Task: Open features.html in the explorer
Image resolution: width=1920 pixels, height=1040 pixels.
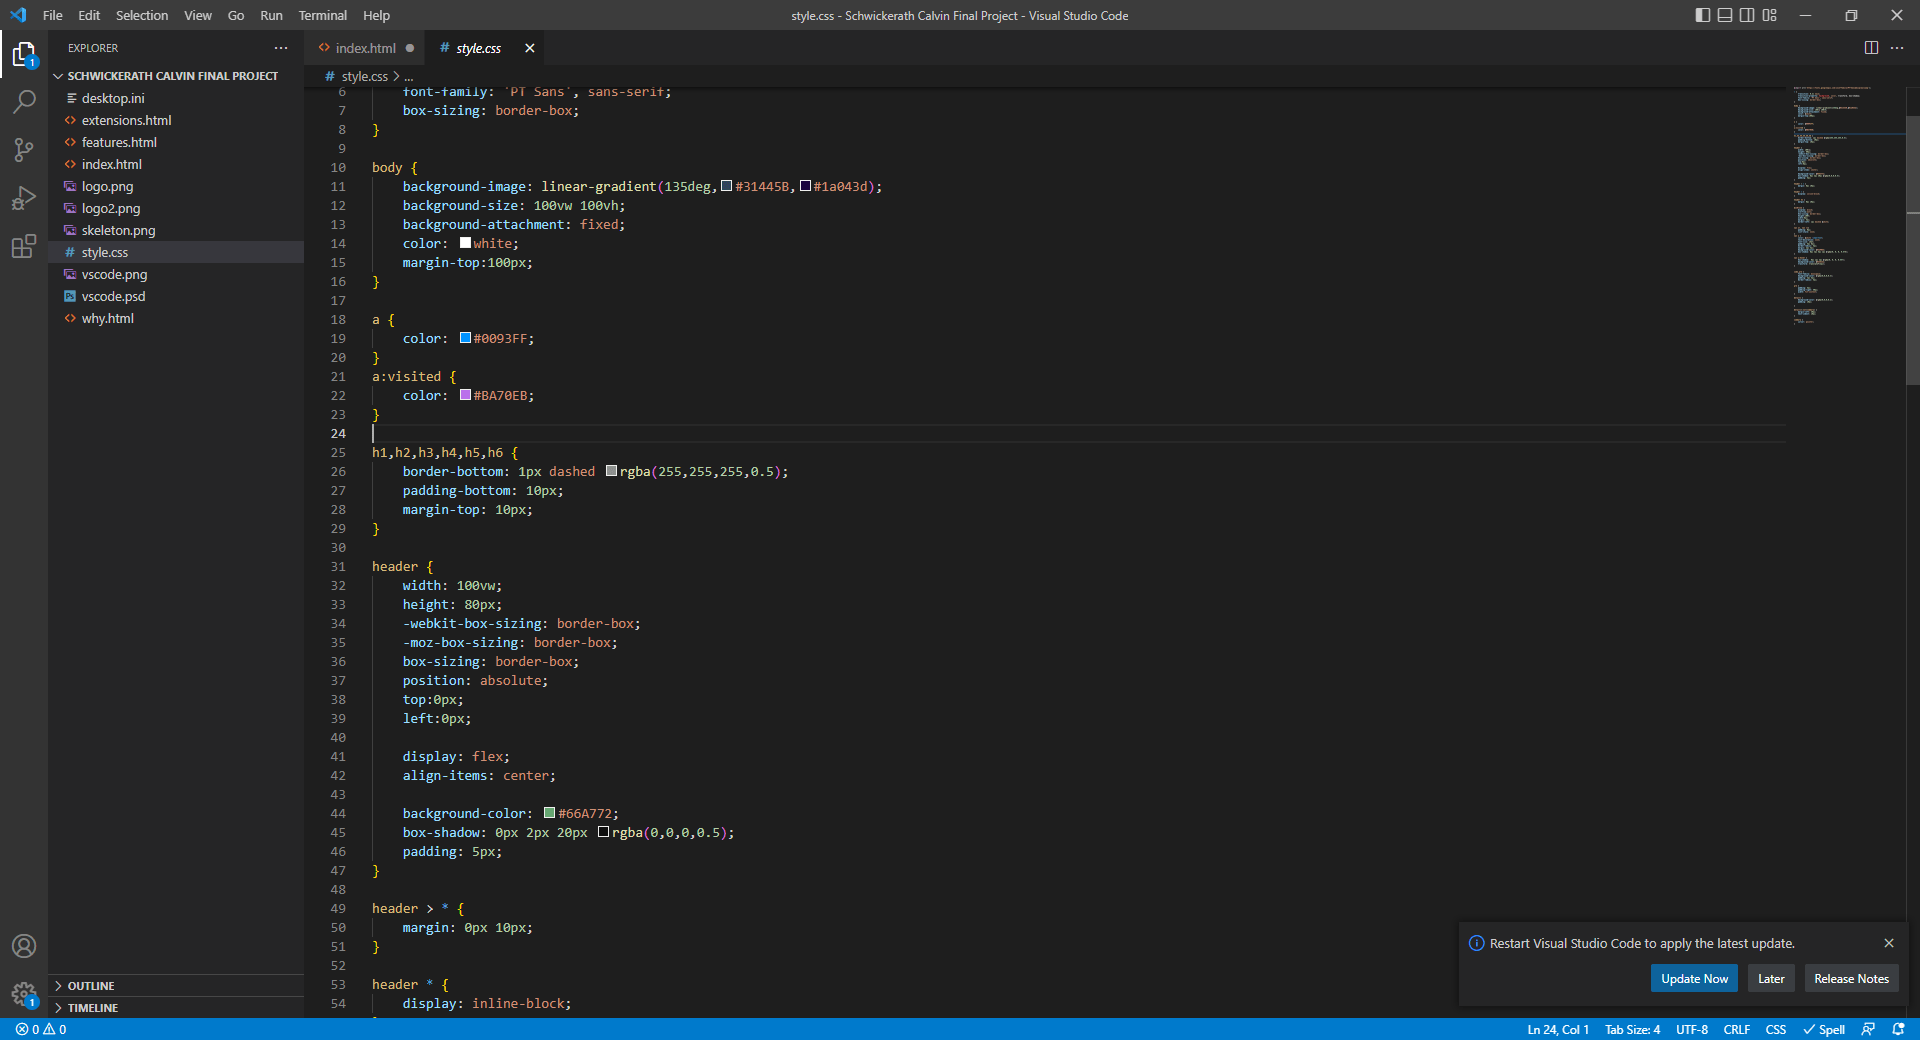Action: (176, 142)
